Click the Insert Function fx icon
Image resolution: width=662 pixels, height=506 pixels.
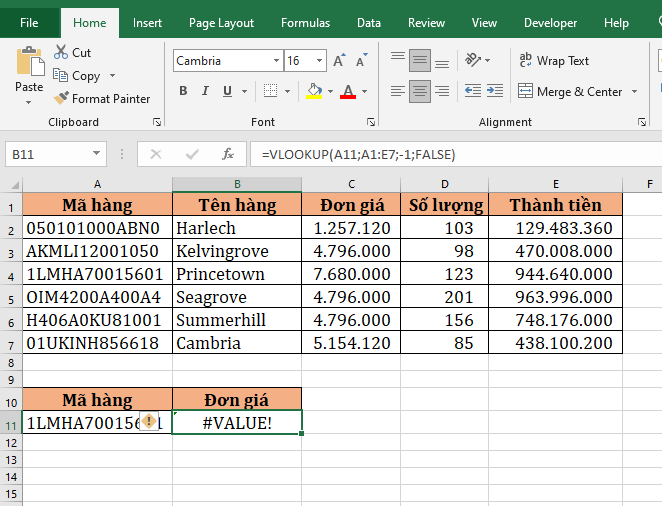tap(228, 154)
